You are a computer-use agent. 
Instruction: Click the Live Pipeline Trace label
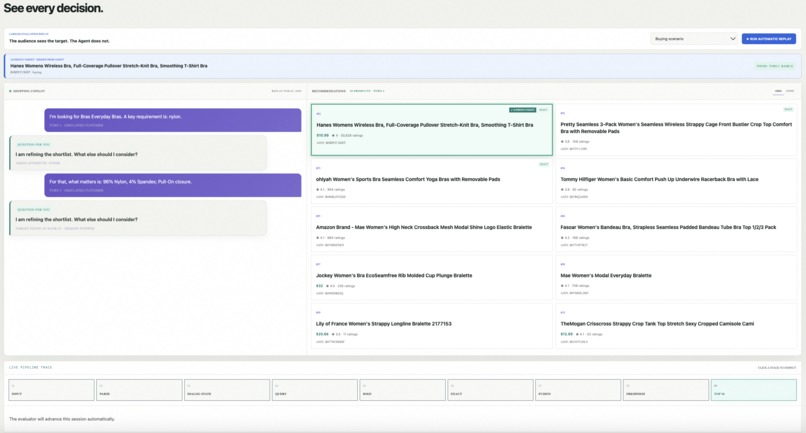coord(30,367)
